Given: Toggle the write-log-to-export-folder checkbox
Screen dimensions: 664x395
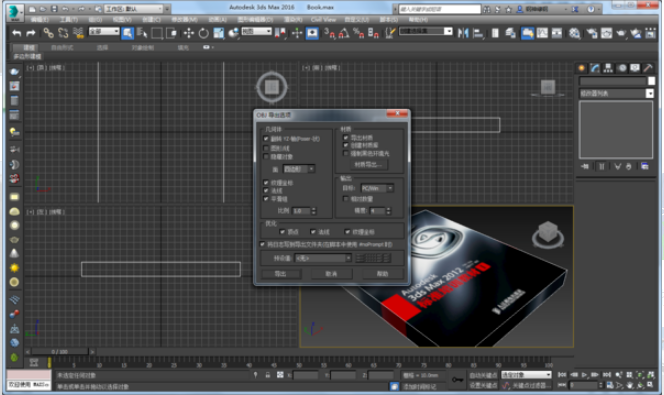Looking at the screenshot, I should [262, 244].
